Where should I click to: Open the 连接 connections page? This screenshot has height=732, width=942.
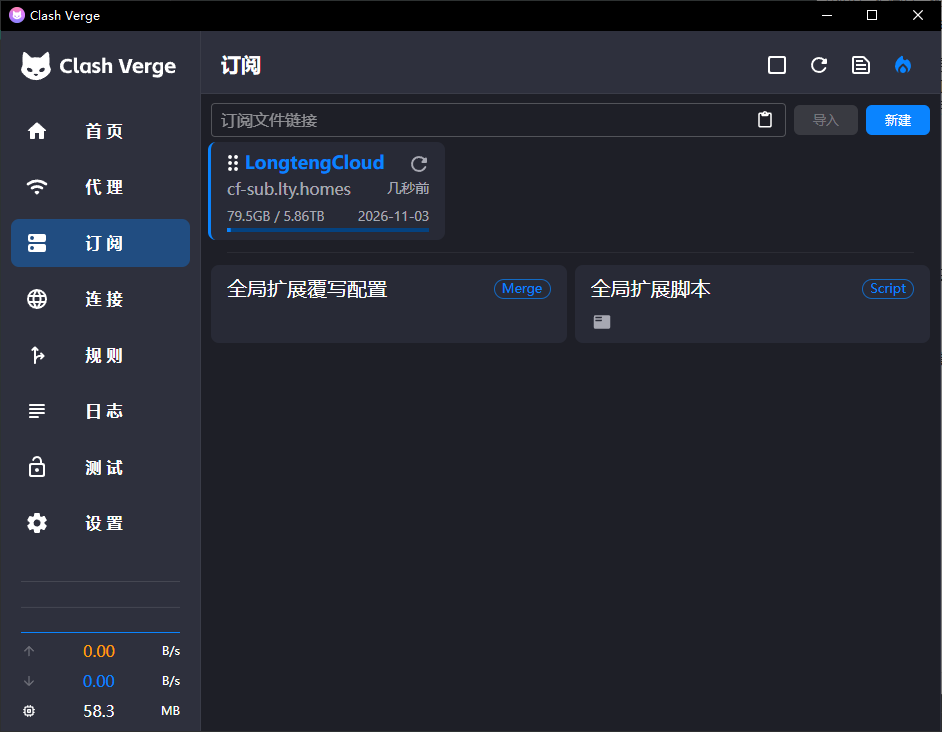click(100, 299)
